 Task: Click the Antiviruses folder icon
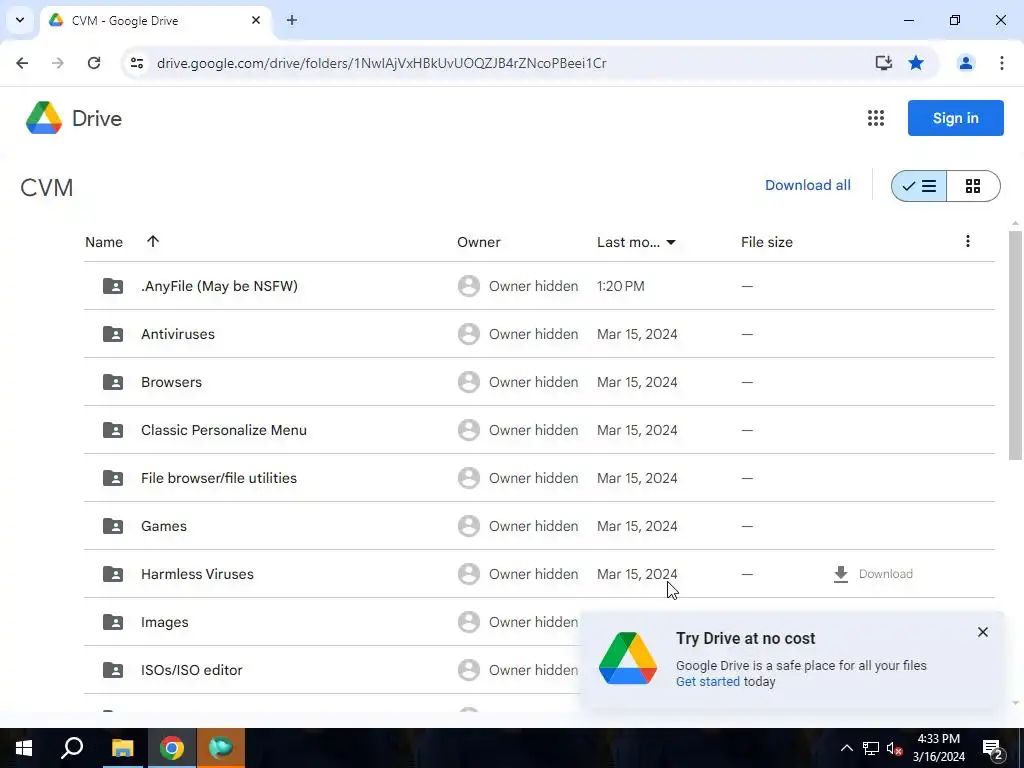(x=113, y=334)
